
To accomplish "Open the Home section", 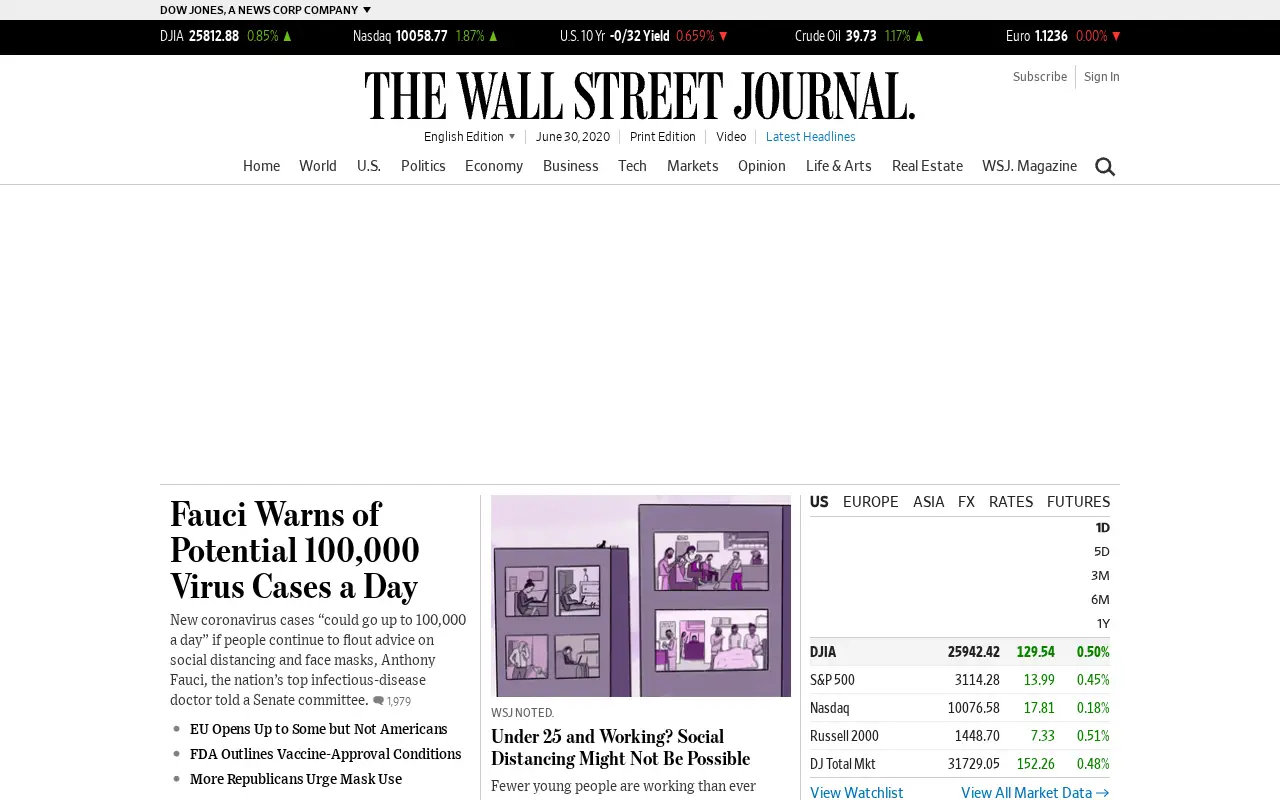I will tap(261, 166).
